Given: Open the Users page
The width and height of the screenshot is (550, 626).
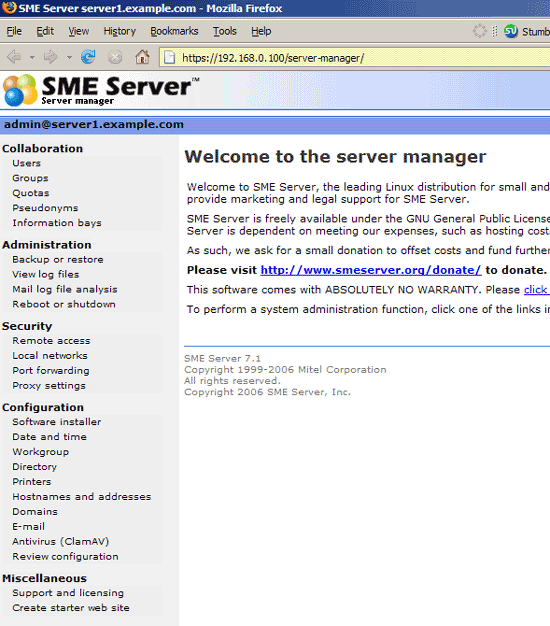Looking at the screenshot, I should click(26, 163).
